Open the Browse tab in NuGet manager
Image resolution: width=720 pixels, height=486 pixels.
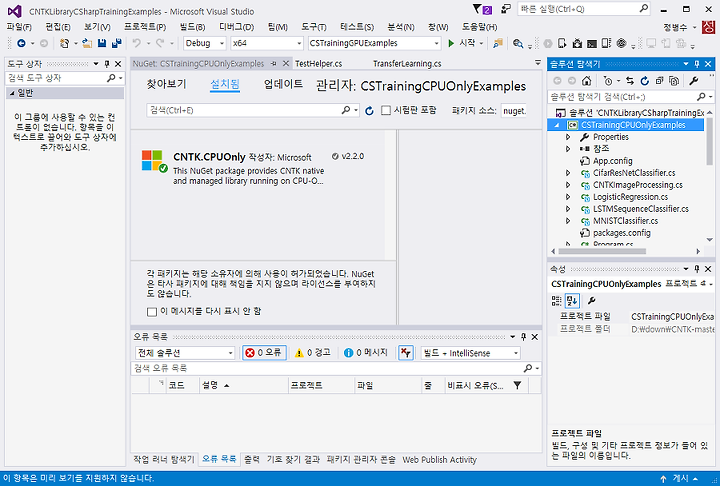click(166, 84)
